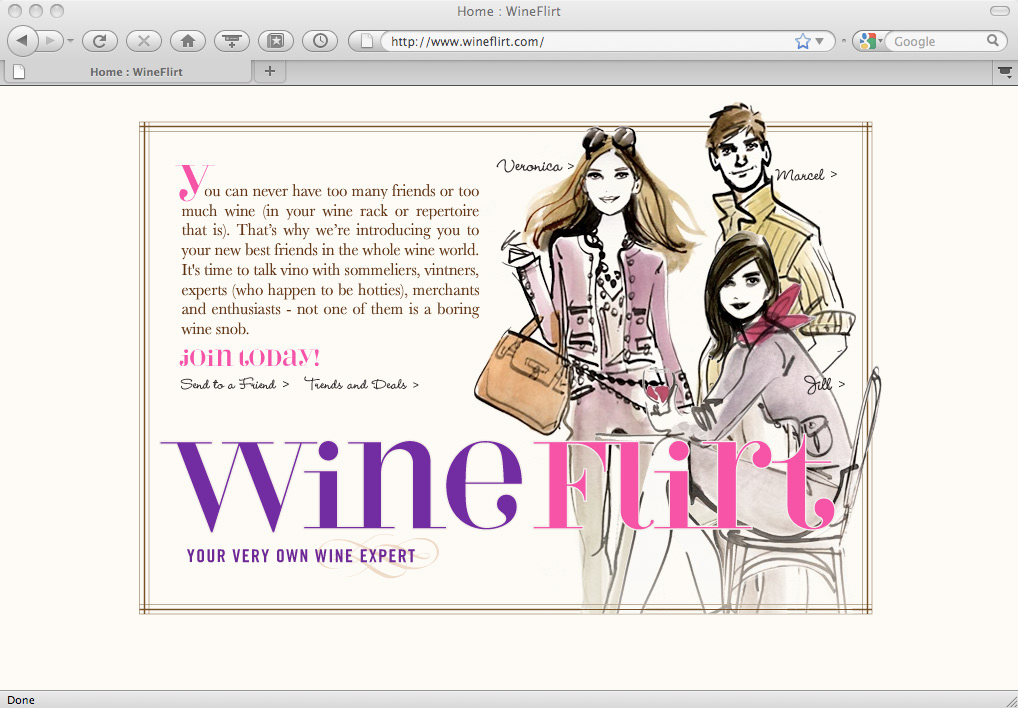This screenshot has width=1018, height=708.
Task: Open the history clock icon
Action: [320, 41]
